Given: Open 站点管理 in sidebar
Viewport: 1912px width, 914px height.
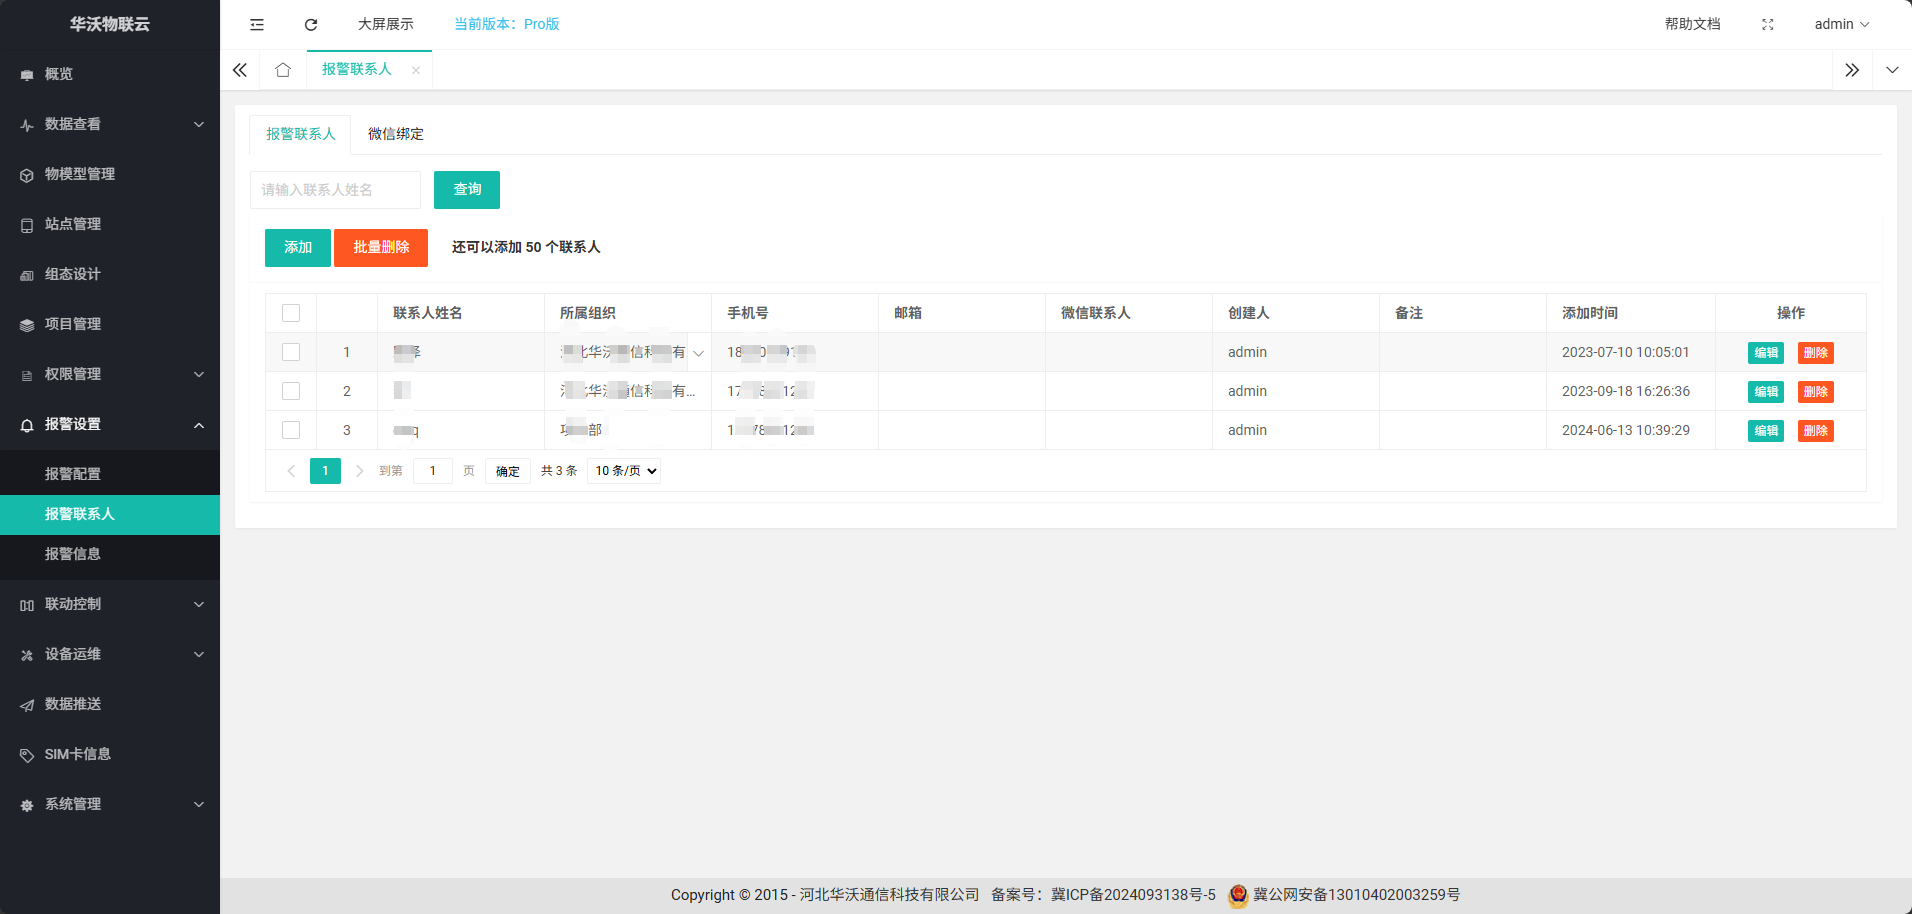Looking at the screenshot, I should click(x=110, y=224).
